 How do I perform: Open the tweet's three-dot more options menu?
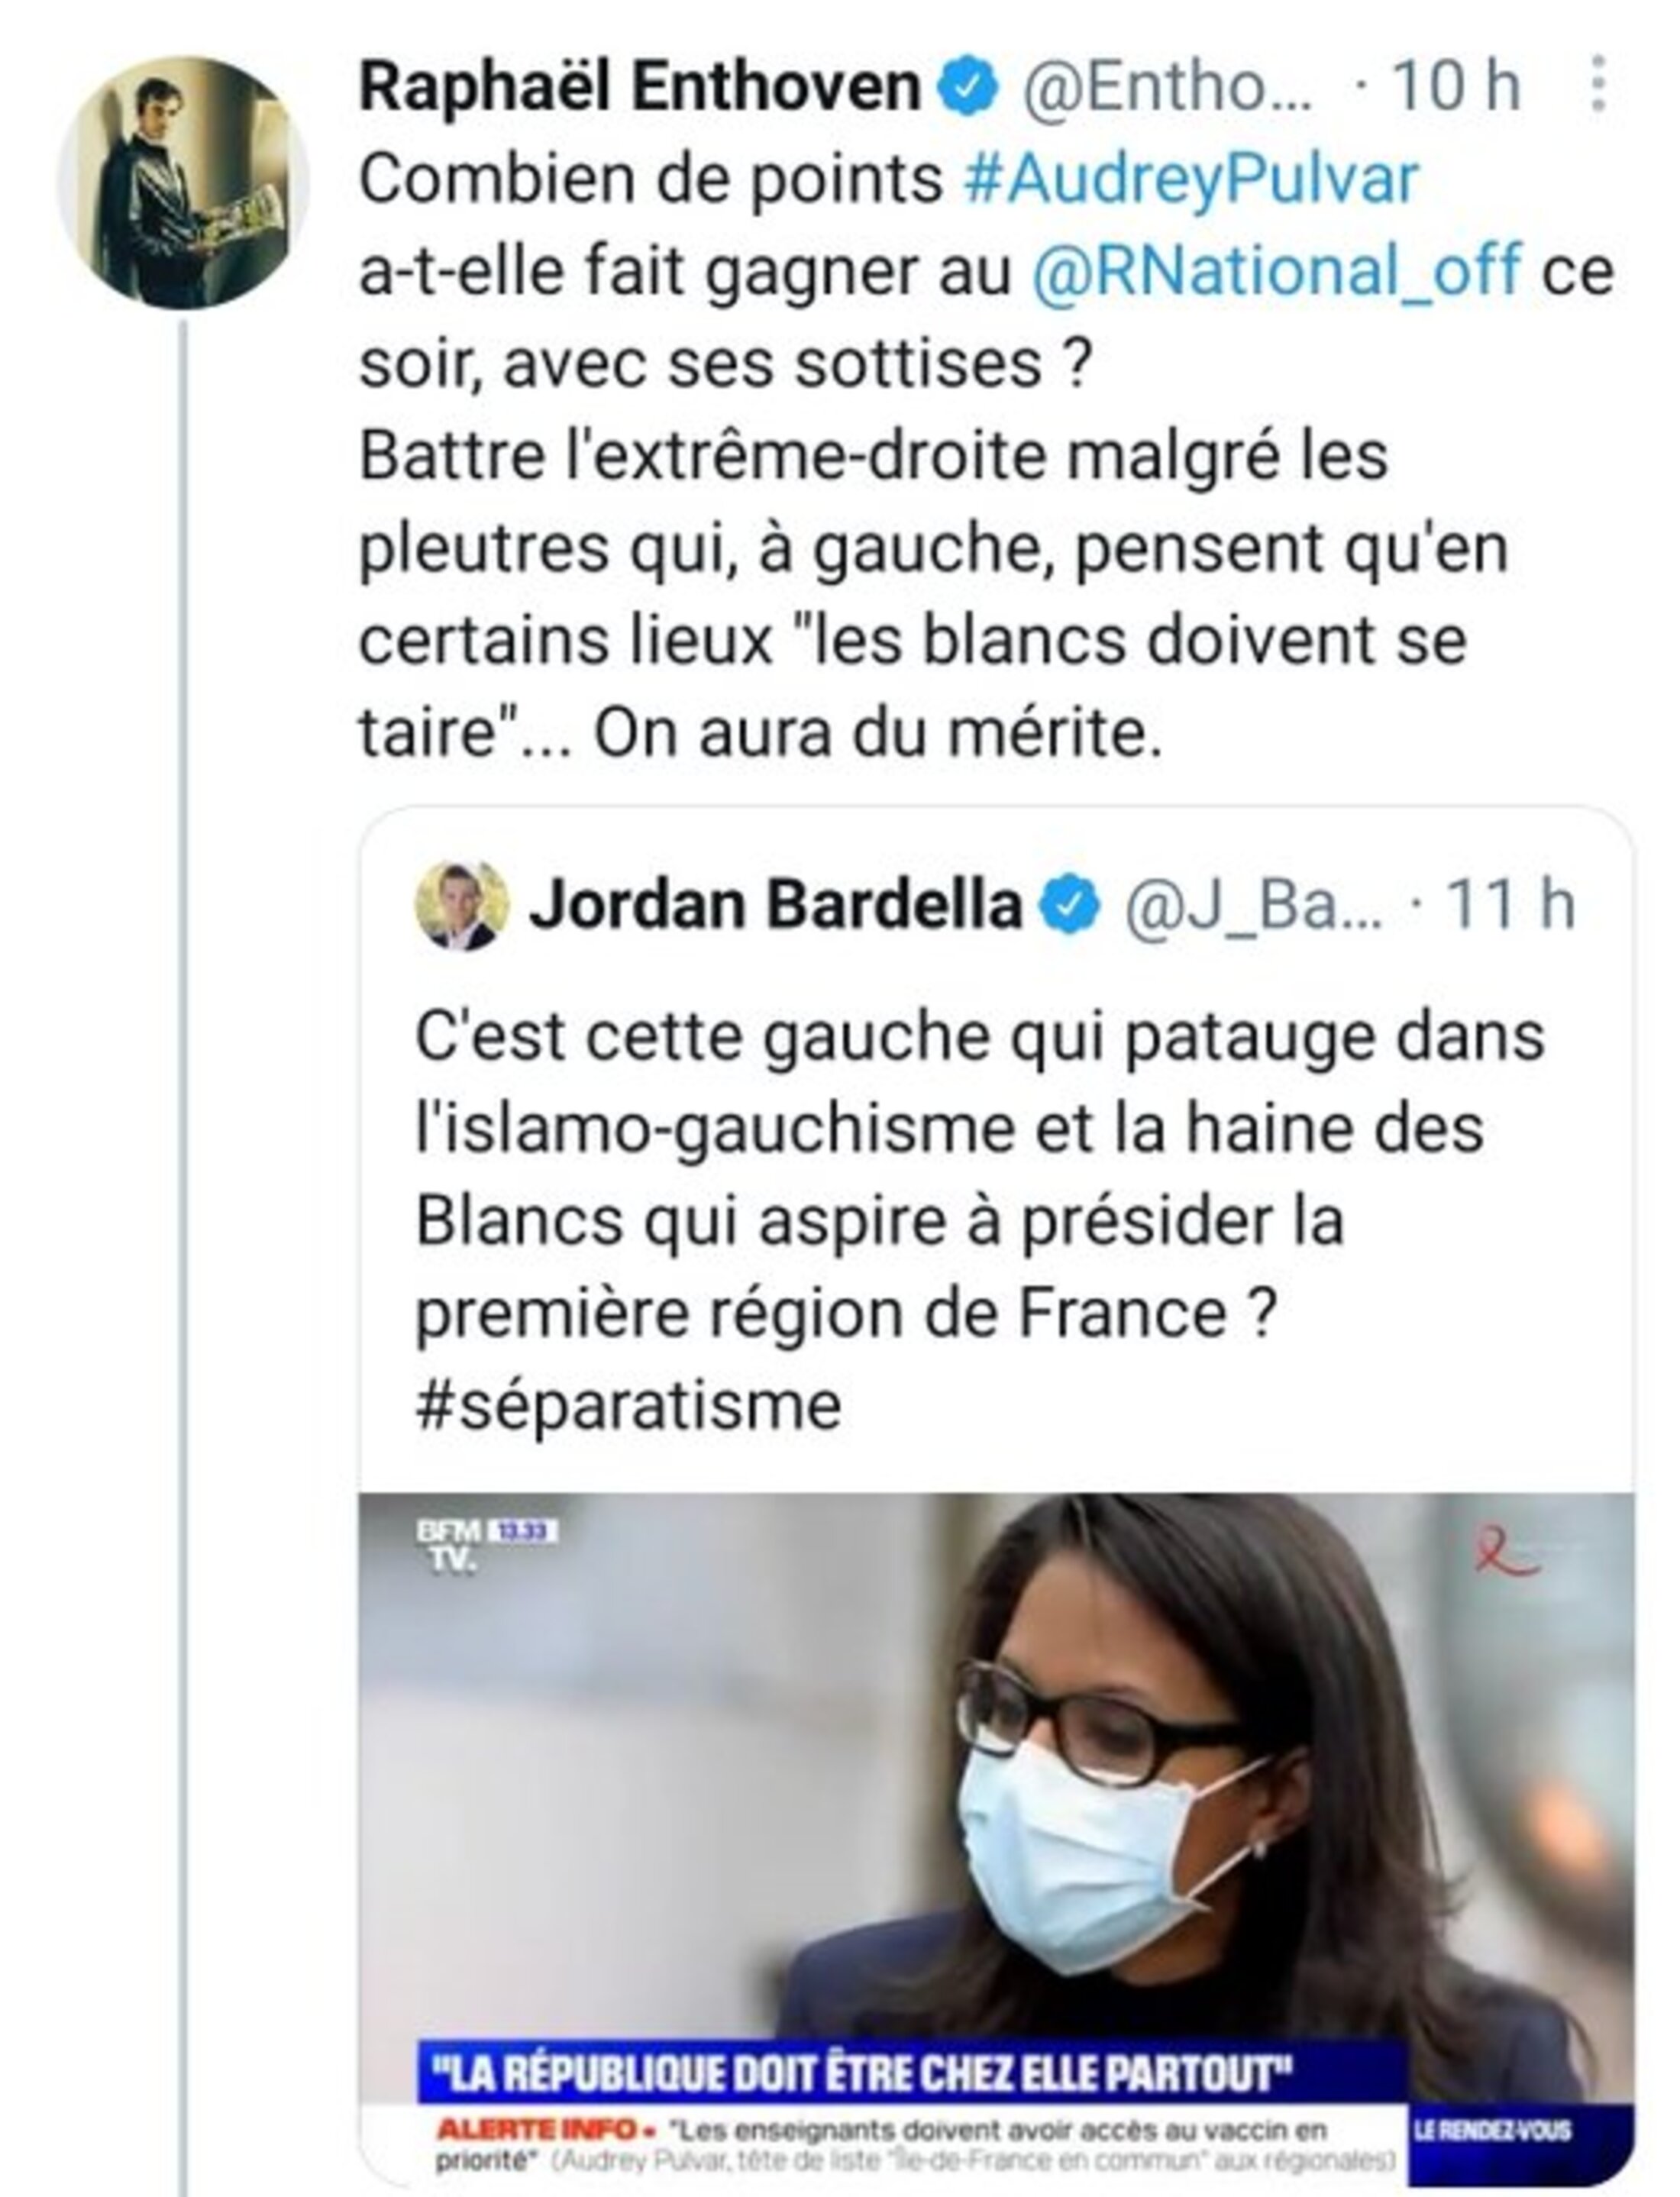[1598, 84]
